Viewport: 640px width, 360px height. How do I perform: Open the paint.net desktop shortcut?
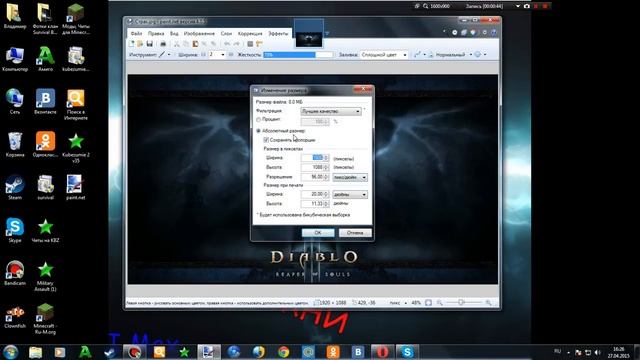coord(75,187)
